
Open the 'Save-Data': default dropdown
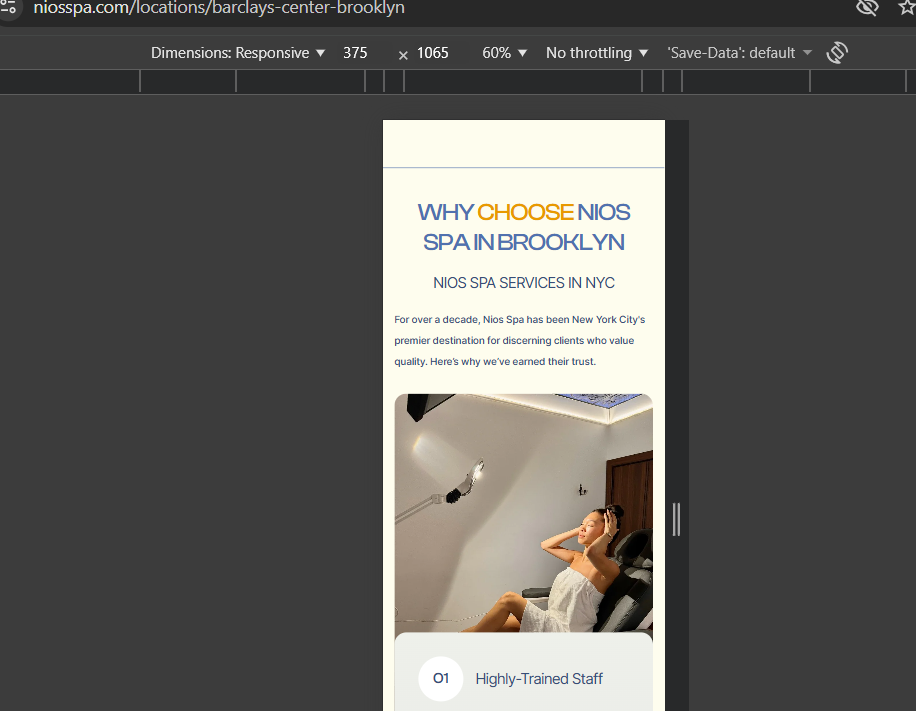740,53
